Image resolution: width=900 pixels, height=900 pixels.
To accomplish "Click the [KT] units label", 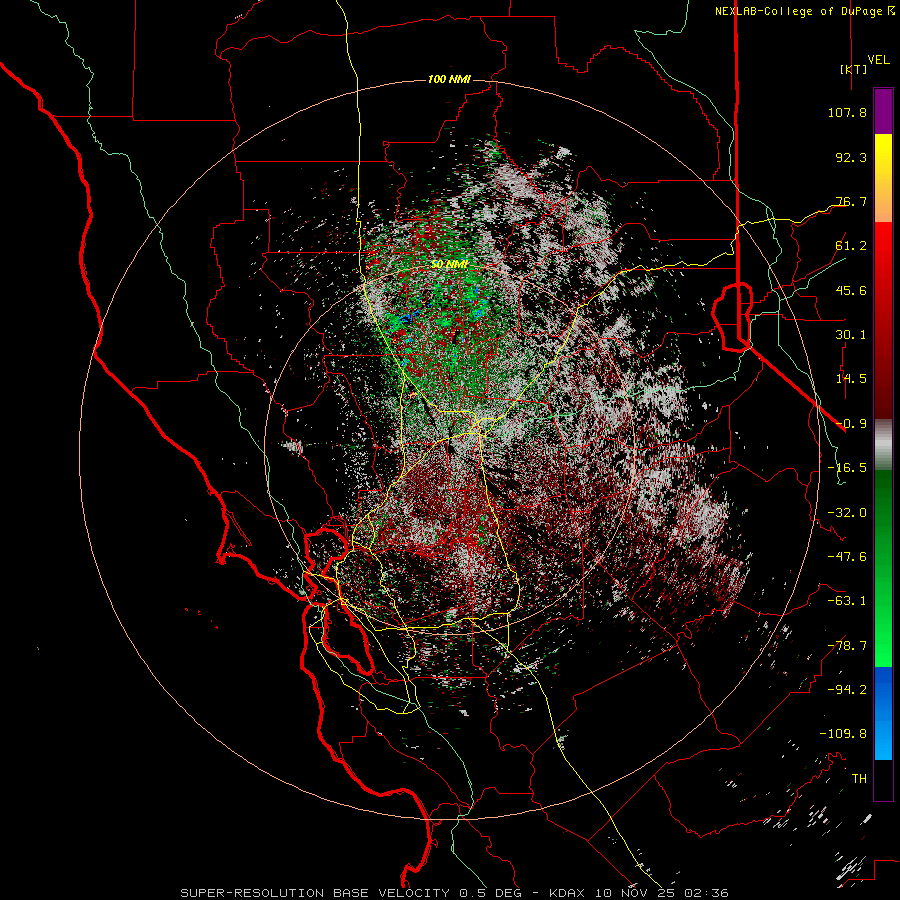I will (x=854, y=69).
